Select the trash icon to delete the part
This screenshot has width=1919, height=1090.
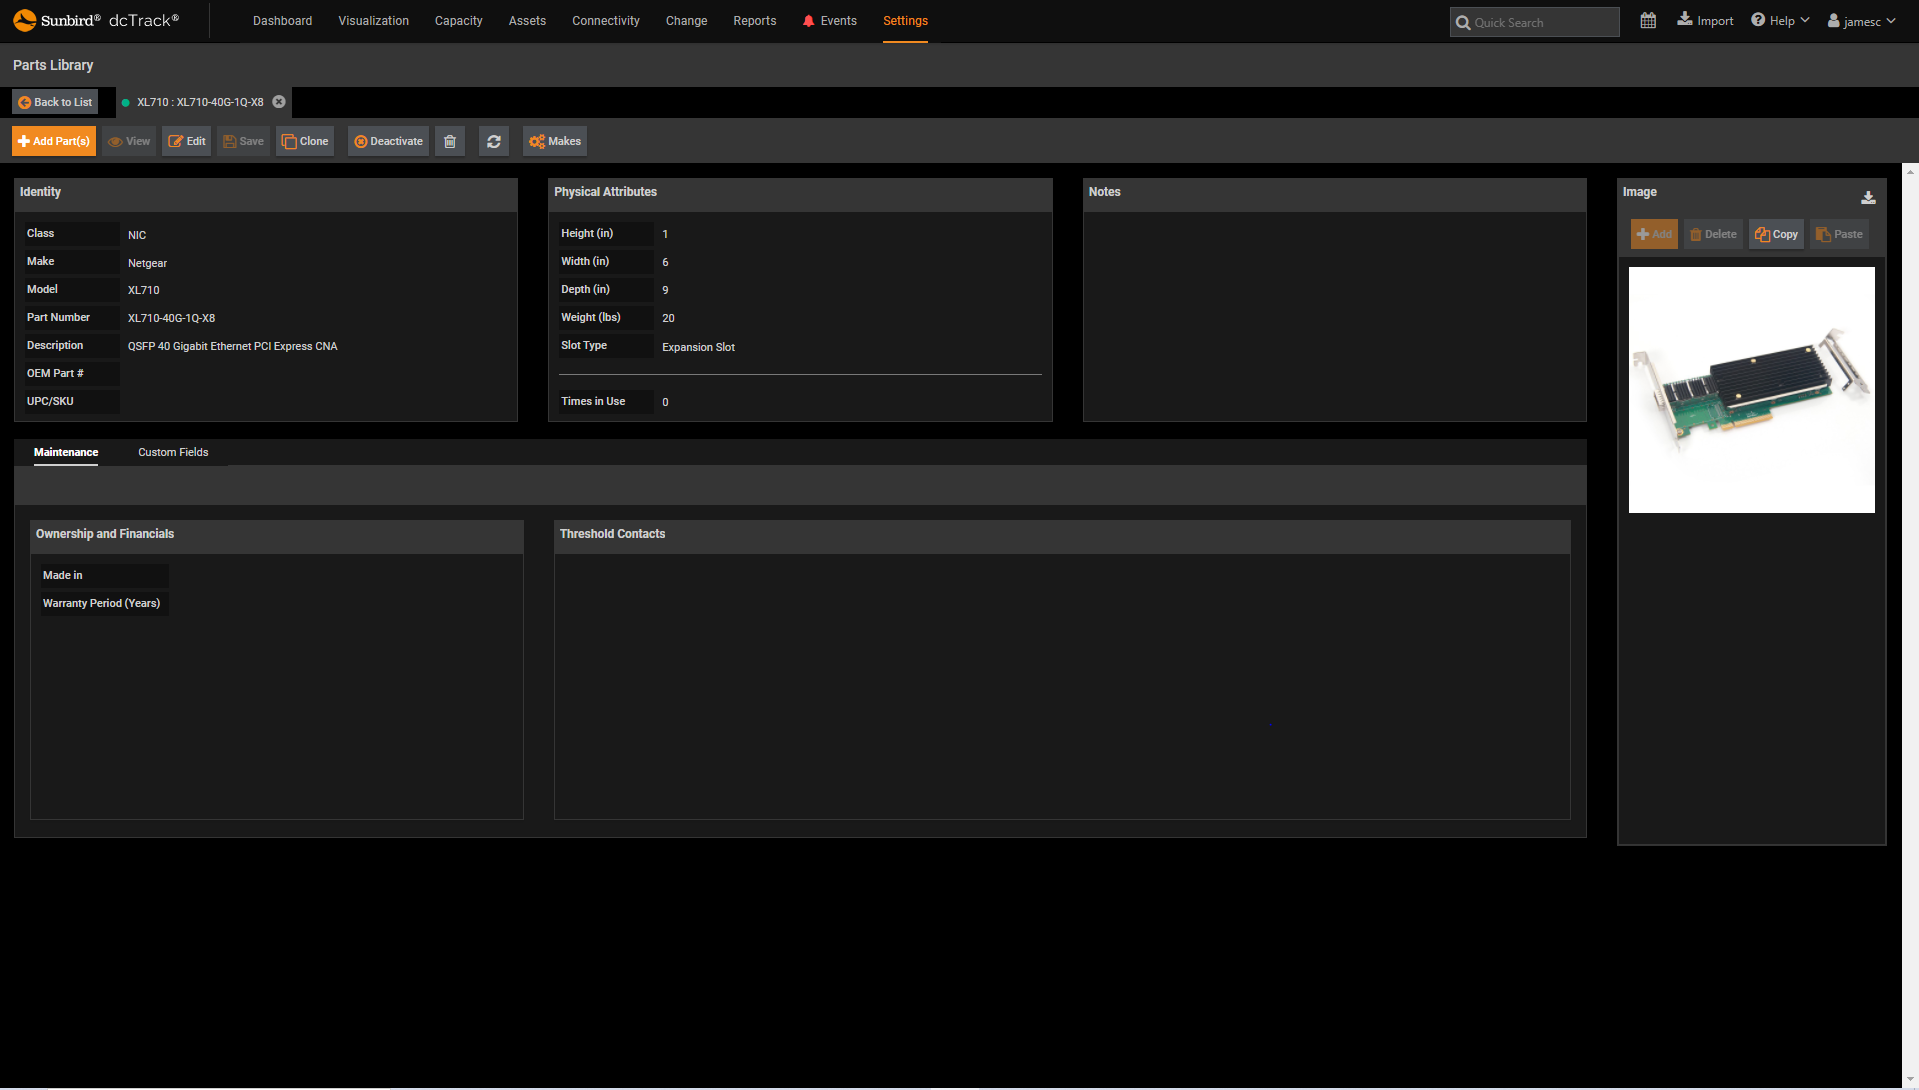(x=449, y=141)
